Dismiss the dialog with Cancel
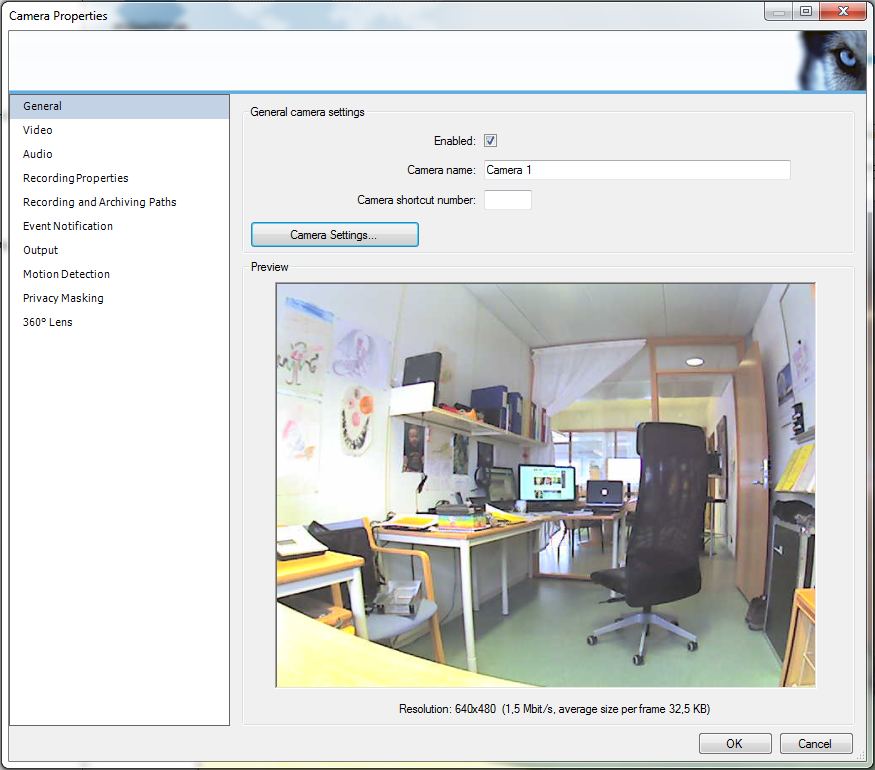The height and width of the screenshot is (770, 875). [x=815, y=743]
